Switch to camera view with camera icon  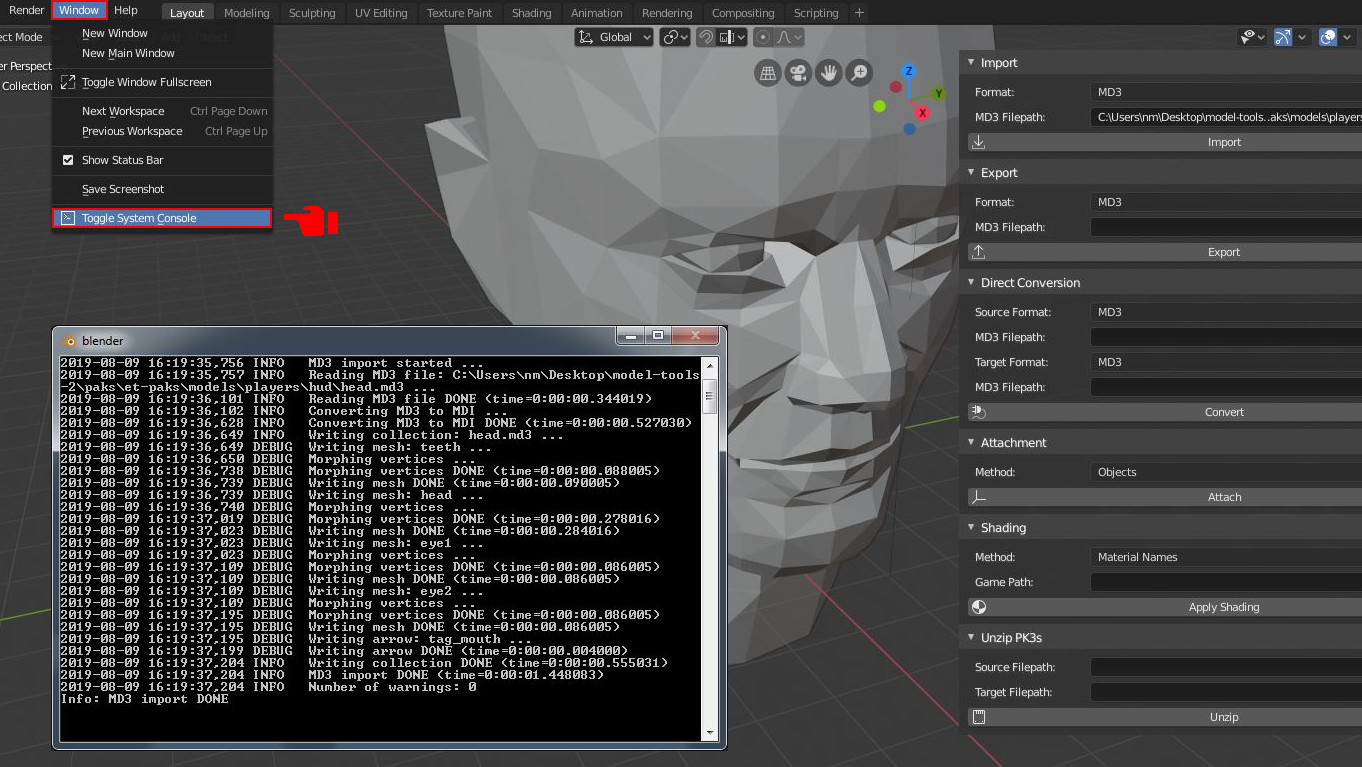pos(798,72)
